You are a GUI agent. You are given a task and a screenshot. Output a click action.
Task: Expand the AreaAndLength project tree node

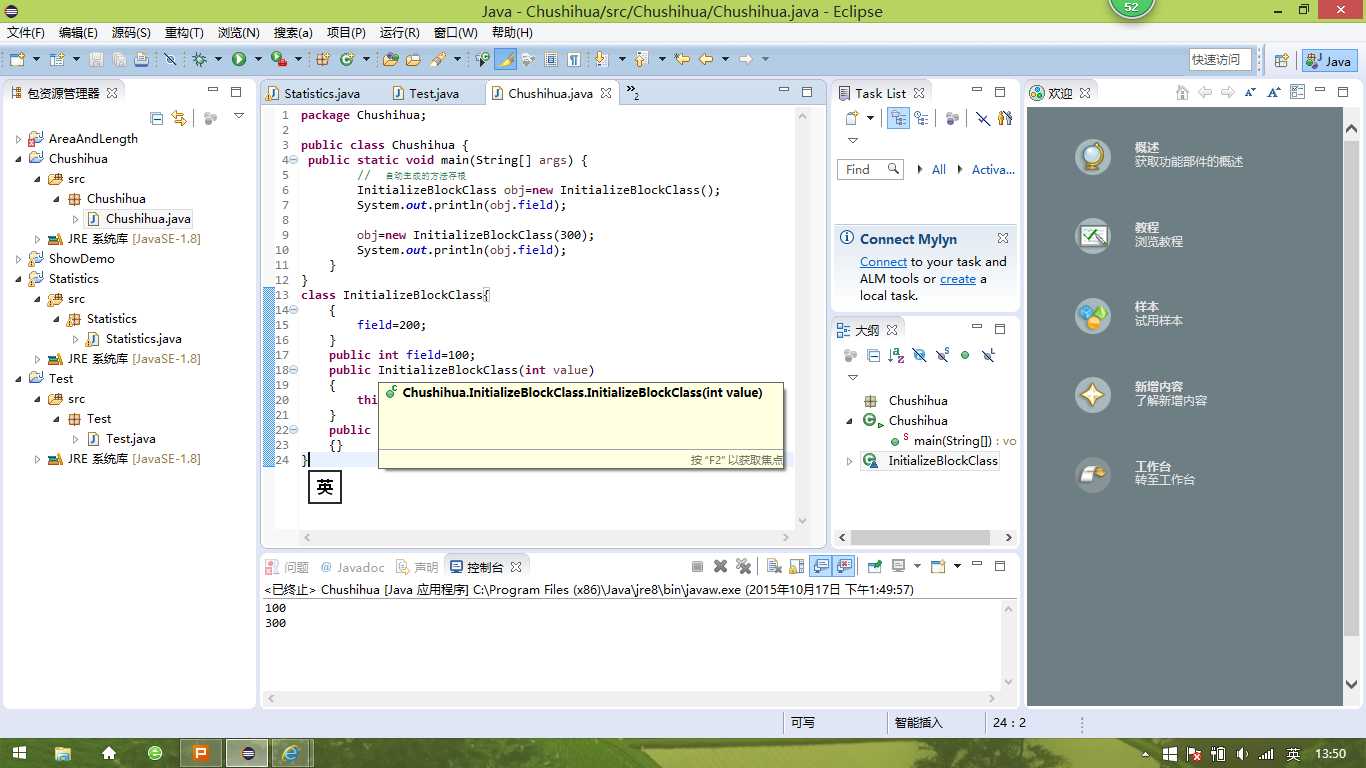19,139
